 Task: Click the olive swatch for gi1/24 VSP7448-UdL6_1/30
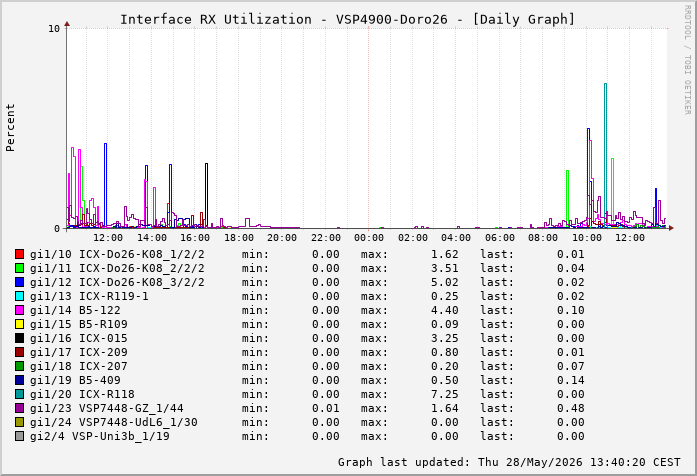pos(19,422)
